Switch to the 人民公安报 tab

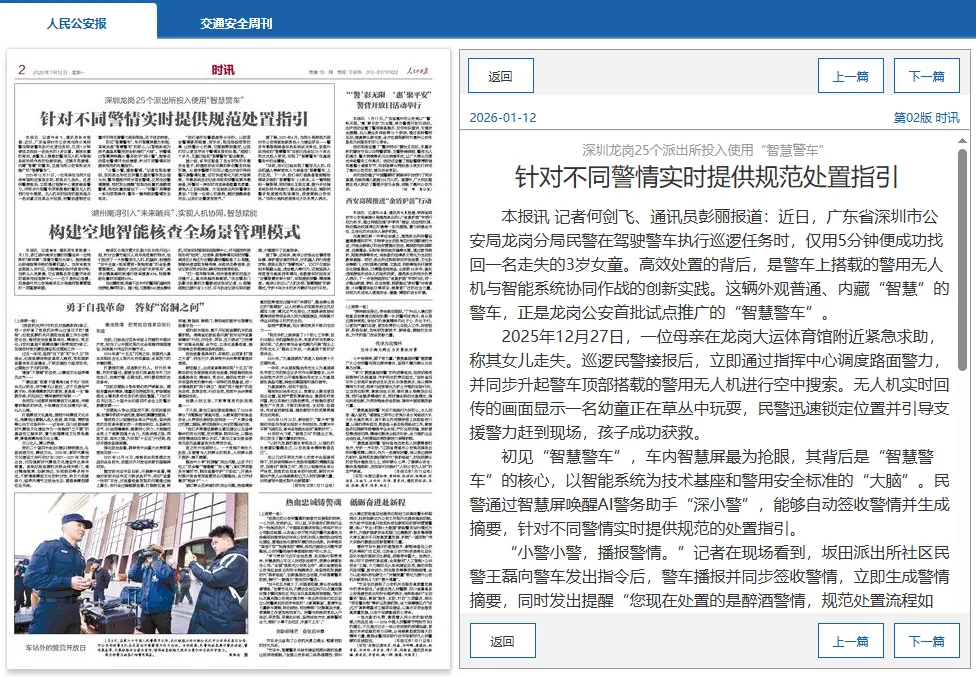pos(77,22)
